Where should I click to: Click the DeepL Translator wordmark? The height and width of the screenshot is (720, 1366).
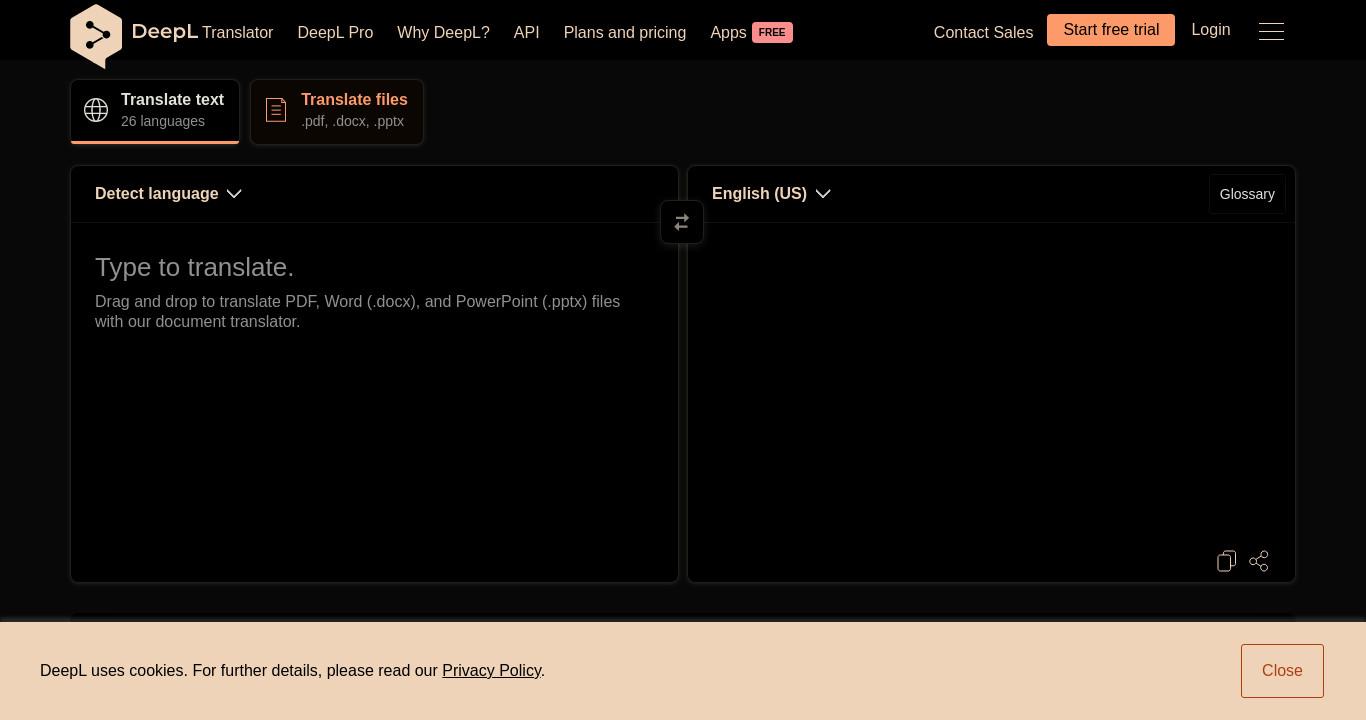tap(202, 32)
